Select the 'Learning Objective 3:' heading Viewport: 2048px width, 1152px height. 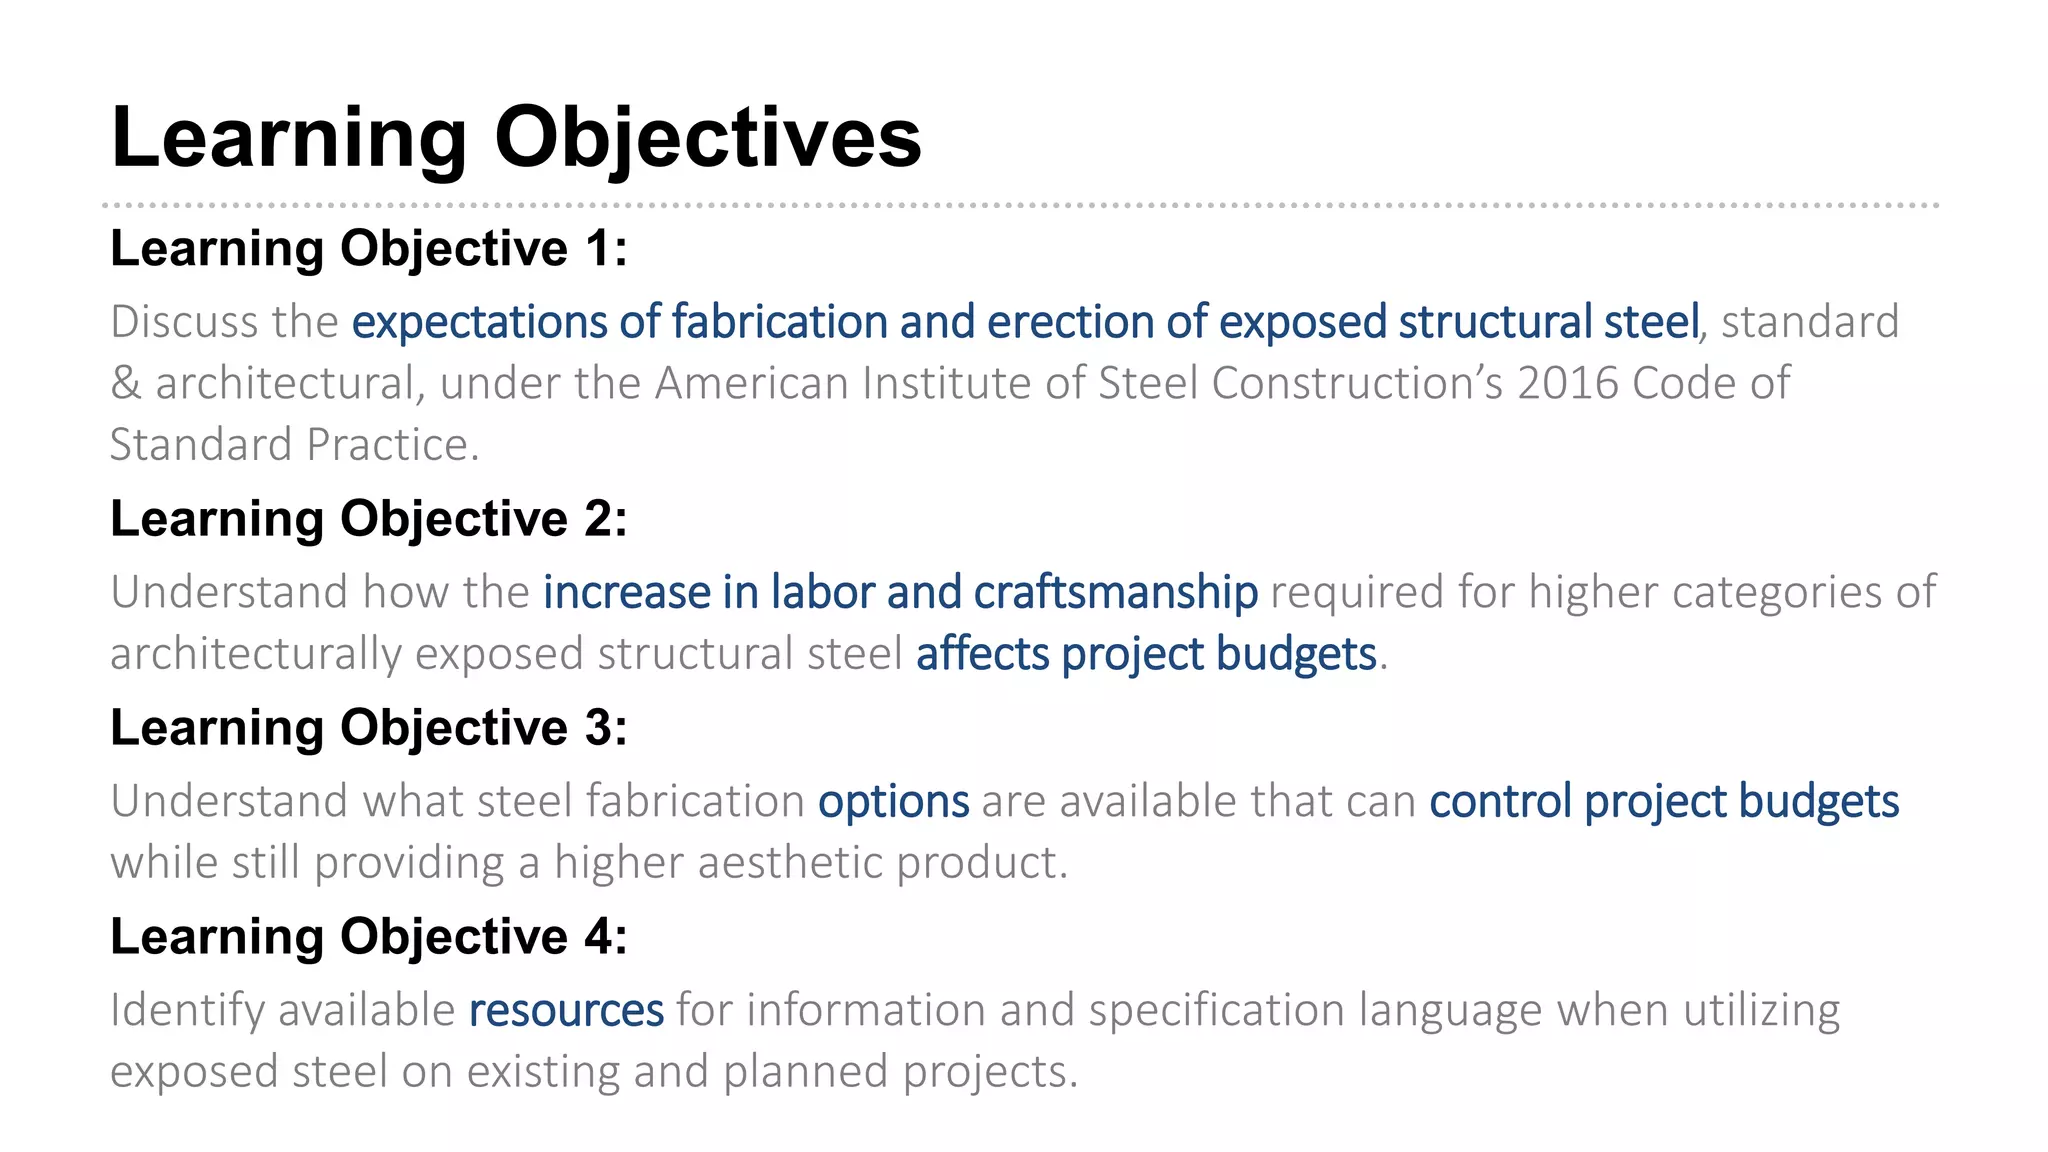click(x=369, y=727)
